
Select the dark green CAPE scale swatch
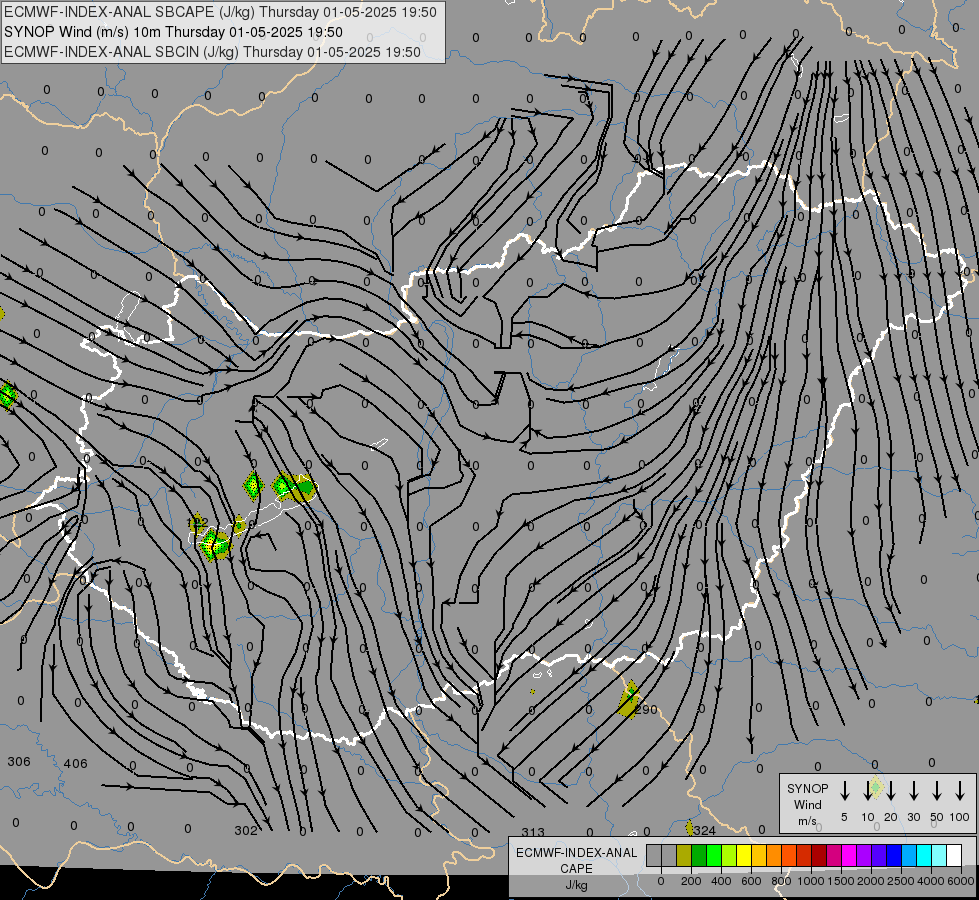coord(699,856)
